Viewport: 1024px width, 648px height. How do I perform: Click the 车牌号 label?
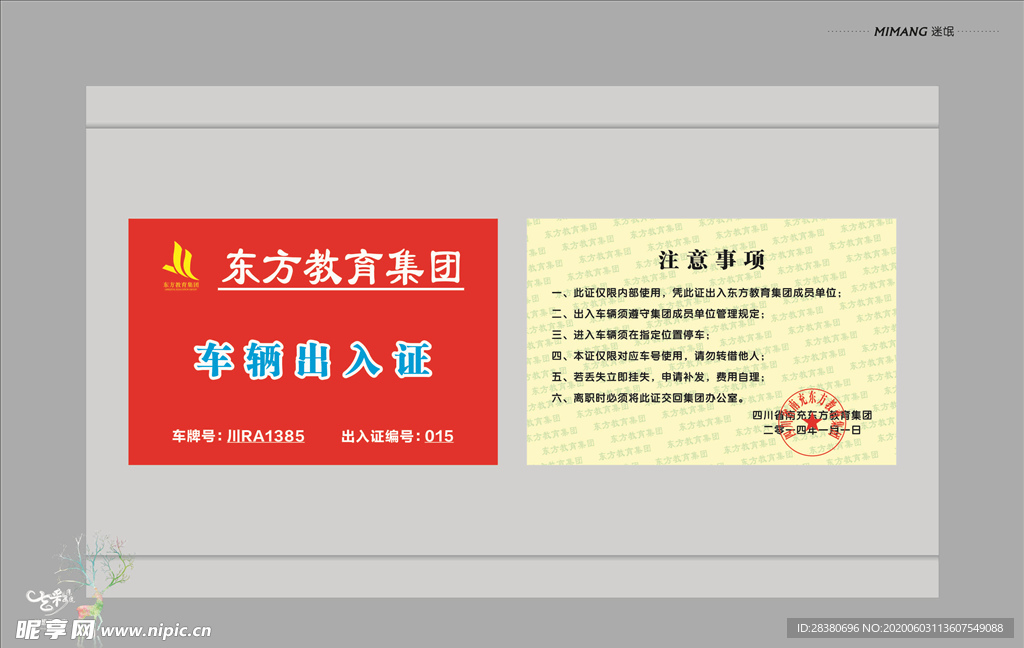tap(197, 436)
